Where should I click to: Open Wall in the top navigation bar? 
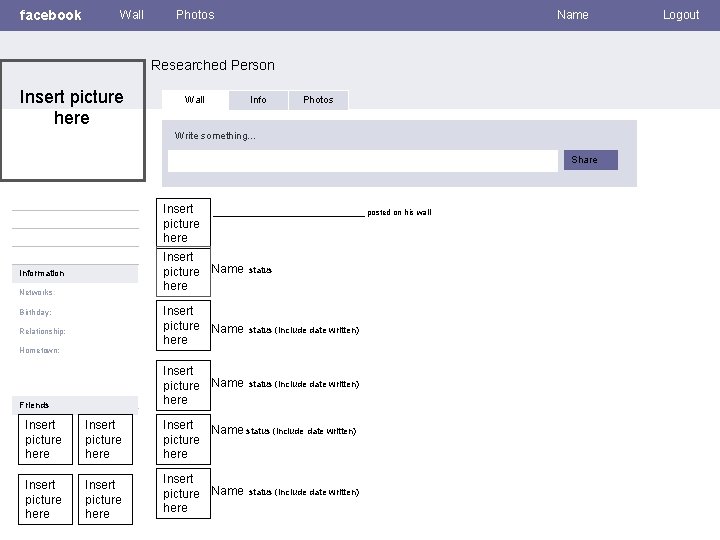click(x=131, y=15)
